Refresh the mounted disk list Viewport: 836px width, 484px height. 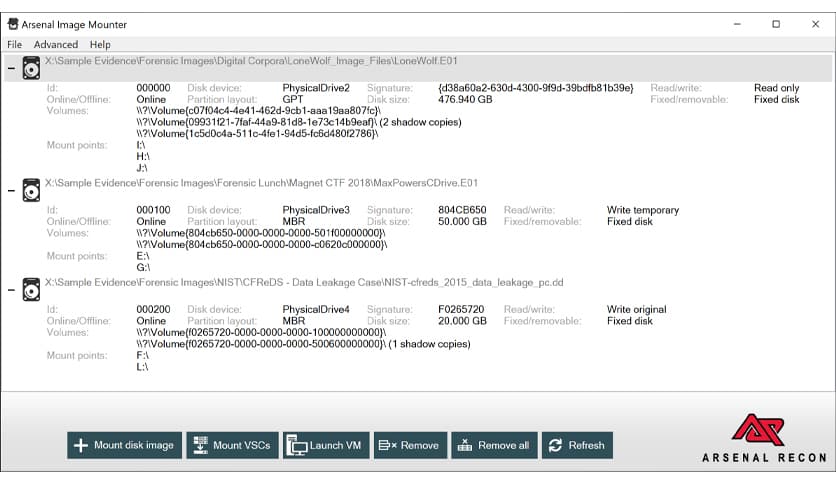pyautogui.click(x=577, y=445)
